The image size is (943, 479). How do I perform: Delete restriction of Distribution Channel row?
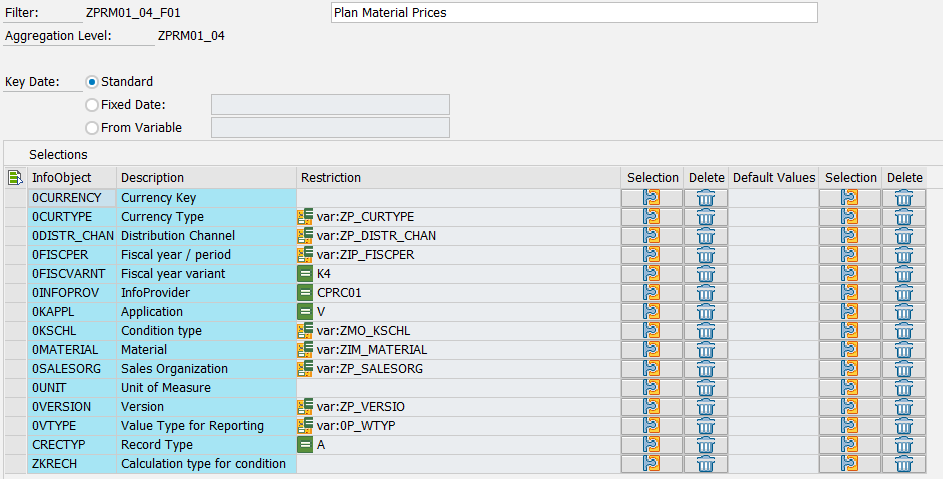[x=706, y=235]
